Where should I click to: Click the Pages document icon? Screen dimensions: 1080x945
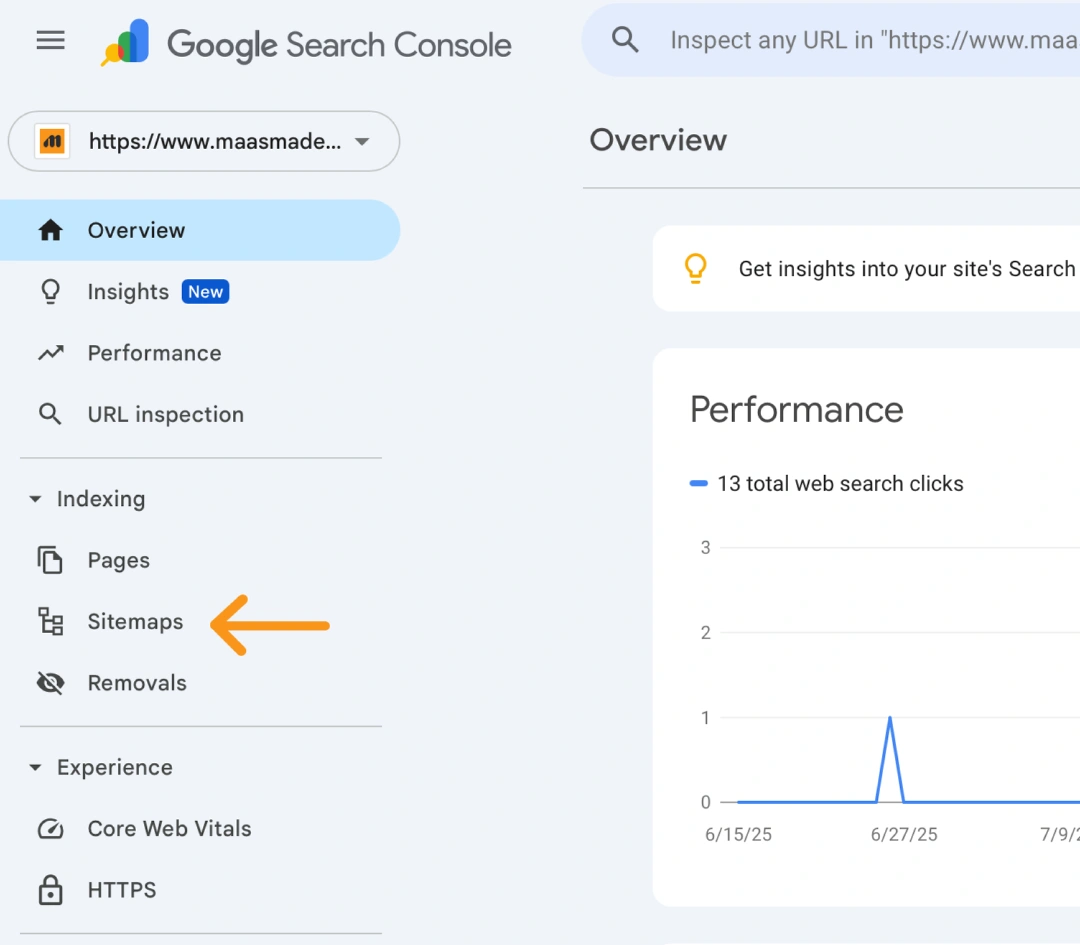coord(50,560)
